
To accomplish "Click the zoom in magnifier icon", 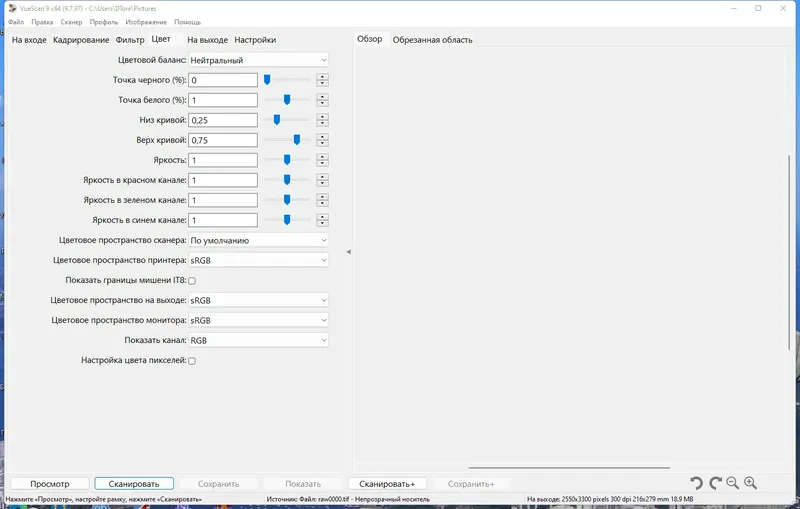I will point(751,483).
